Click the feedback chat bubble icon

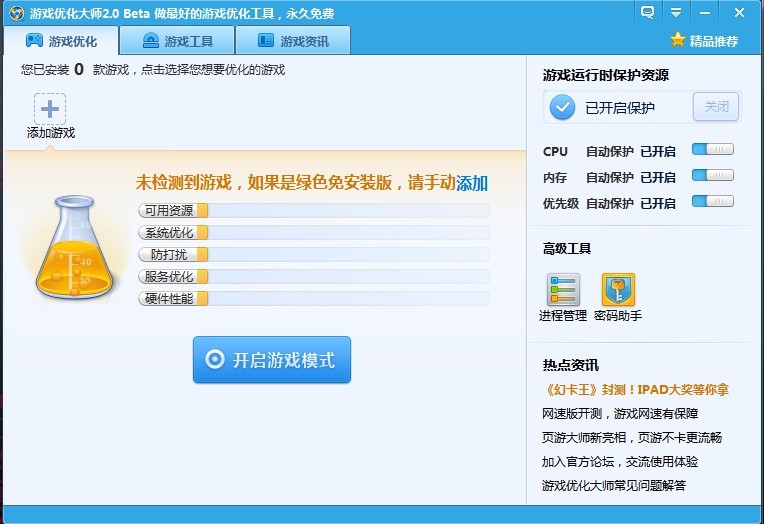[648, 12]
